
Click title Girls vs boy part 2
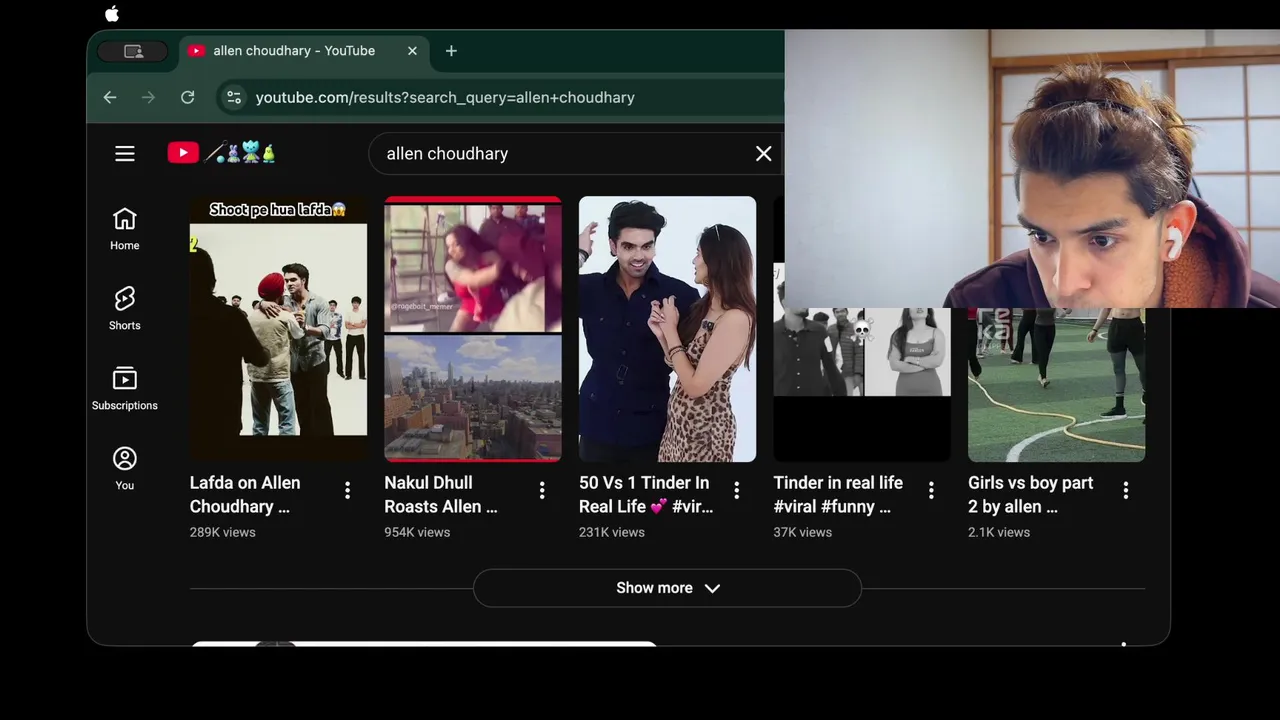click(x=1030, y=494)
